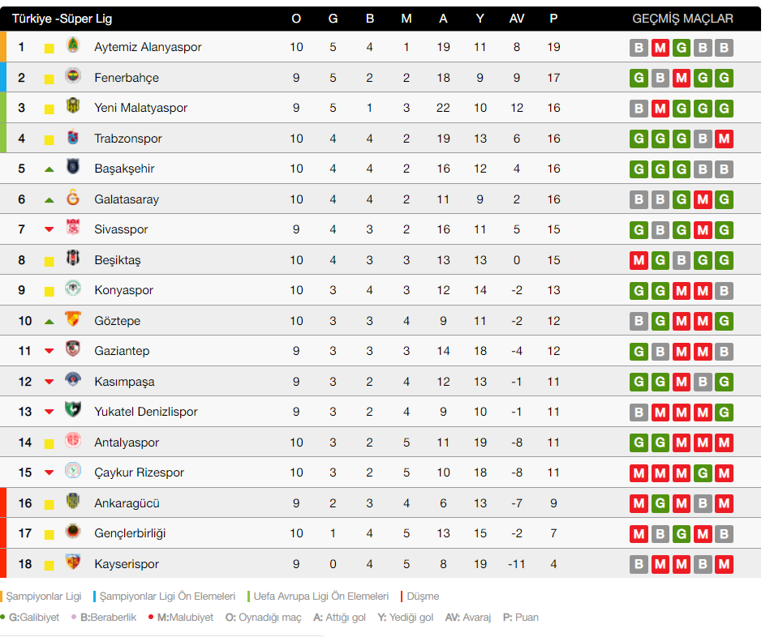
Task: Click the Yeni Malatyaspor crest
Action: [72, 108]
